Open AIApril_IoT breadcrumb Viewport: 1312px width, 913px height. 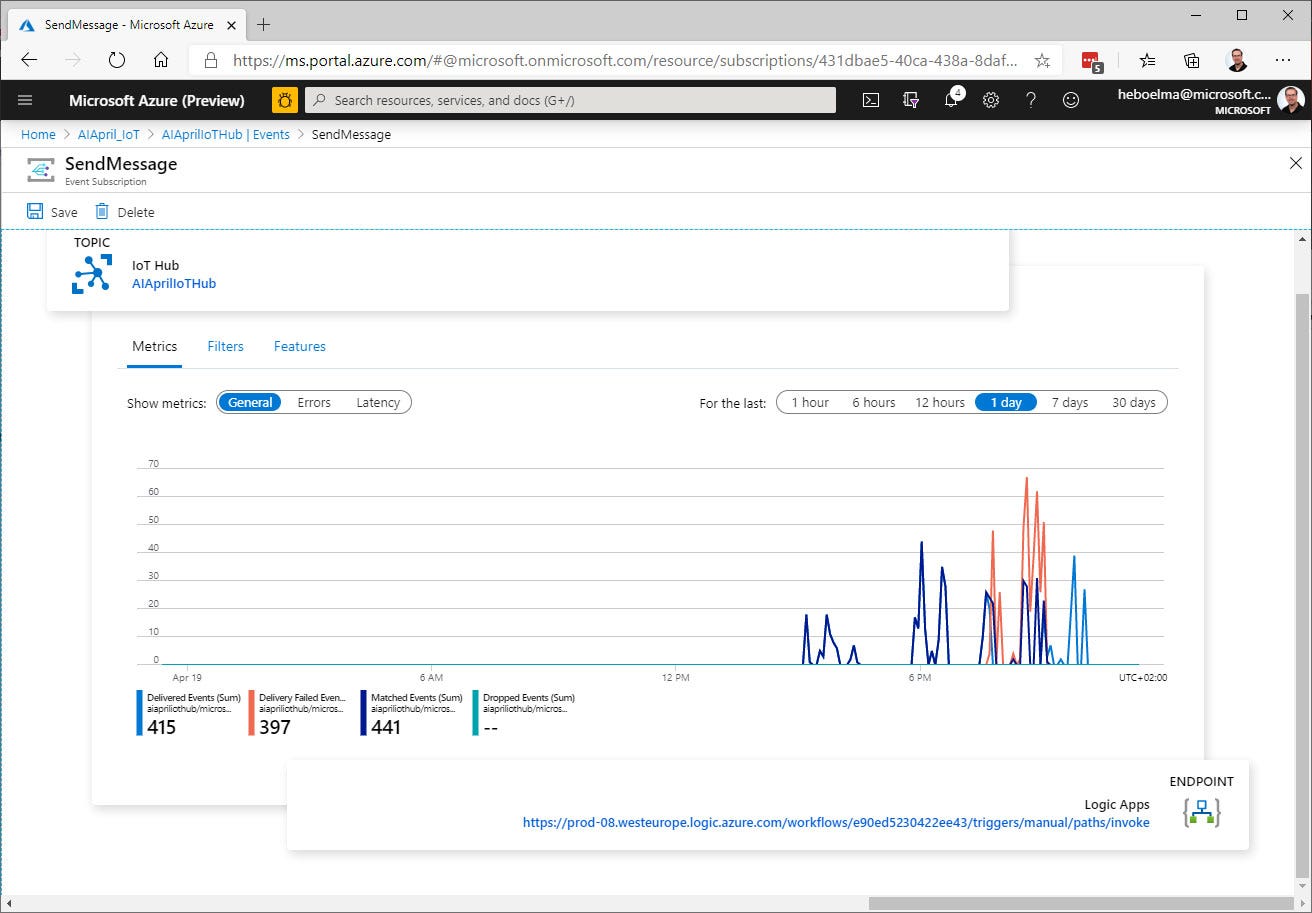tap(109, 134)
